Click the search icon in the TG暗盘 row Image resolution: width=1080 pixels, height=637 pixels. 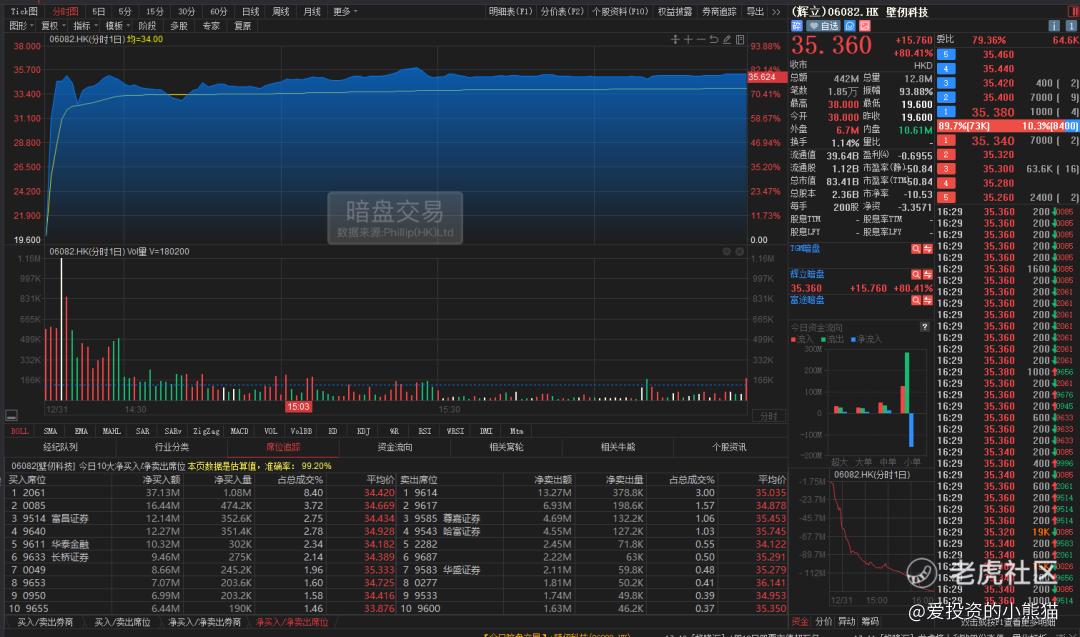coord(916,249)
